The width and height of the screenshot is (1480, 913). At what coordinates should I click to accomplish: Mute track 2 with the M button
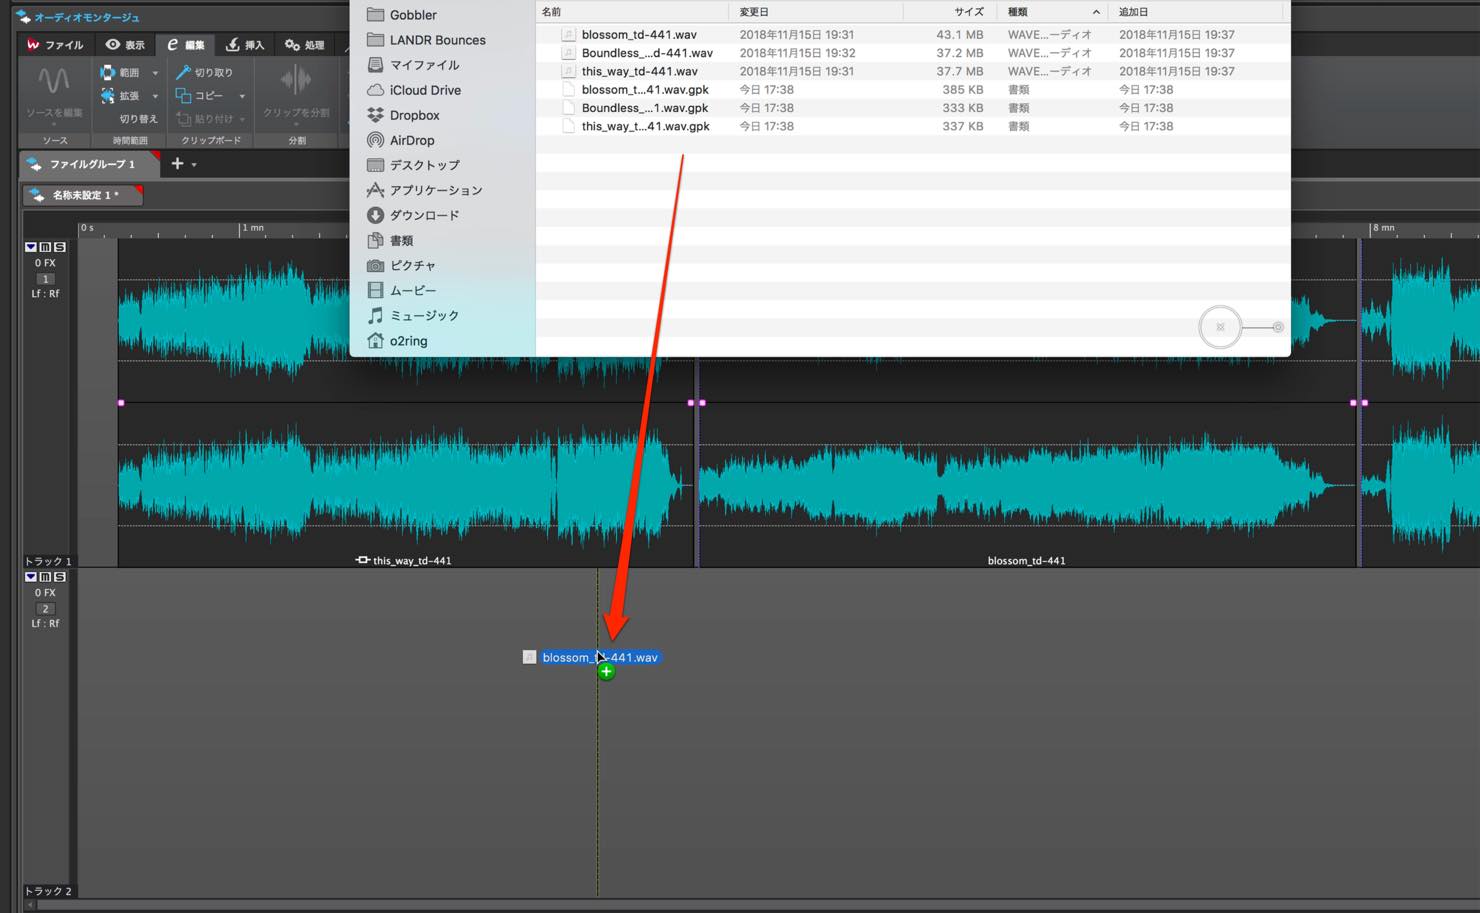tap(45, 577)
